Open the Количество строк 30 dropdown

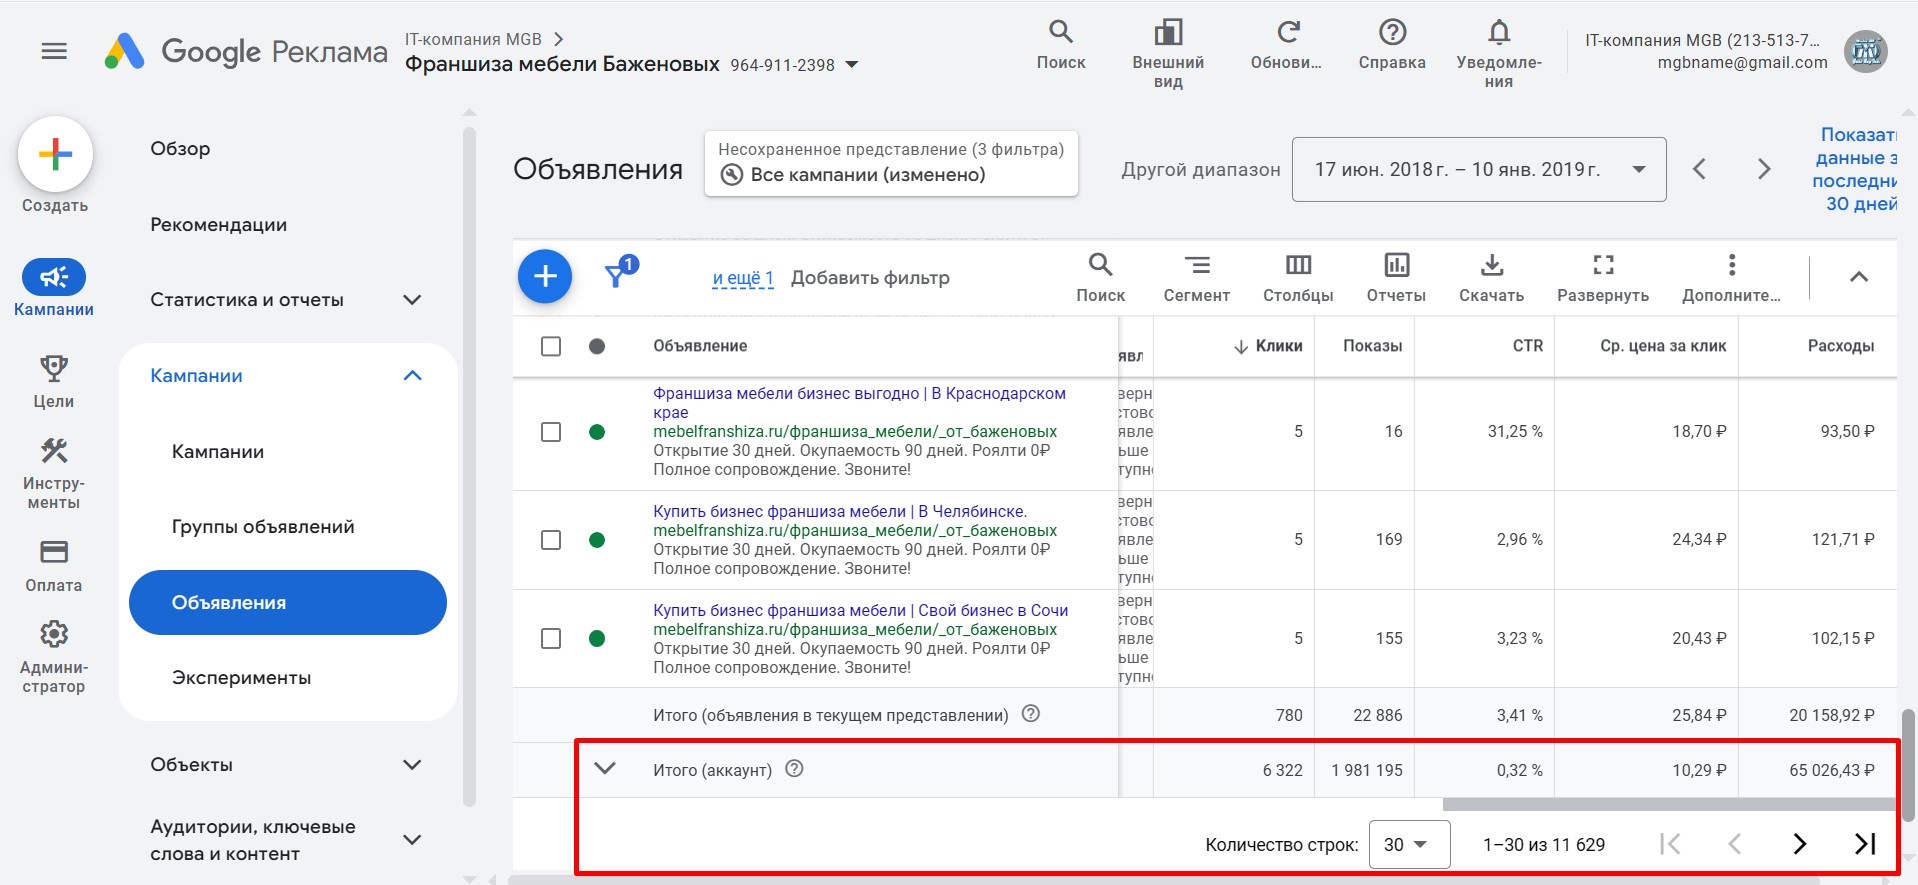point(1409,844)
